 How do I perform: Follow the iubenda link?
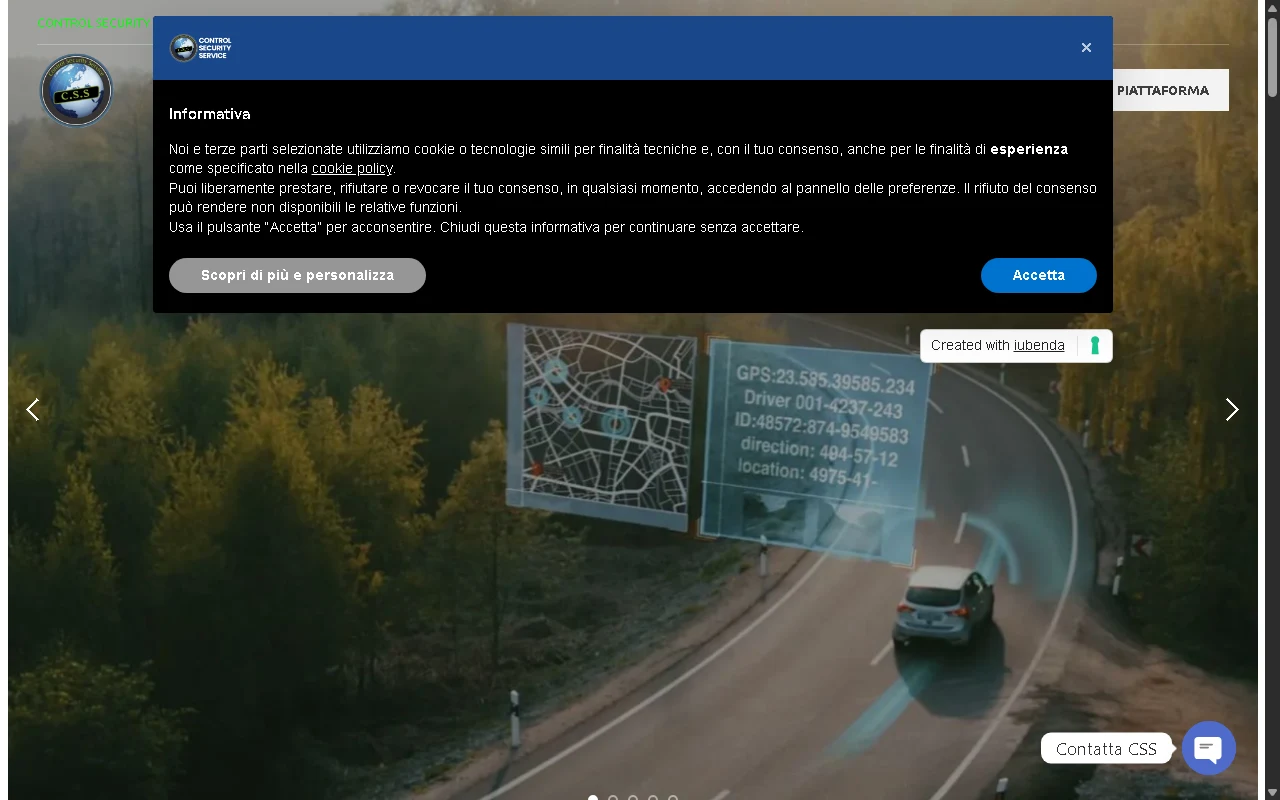point(1039,345)
